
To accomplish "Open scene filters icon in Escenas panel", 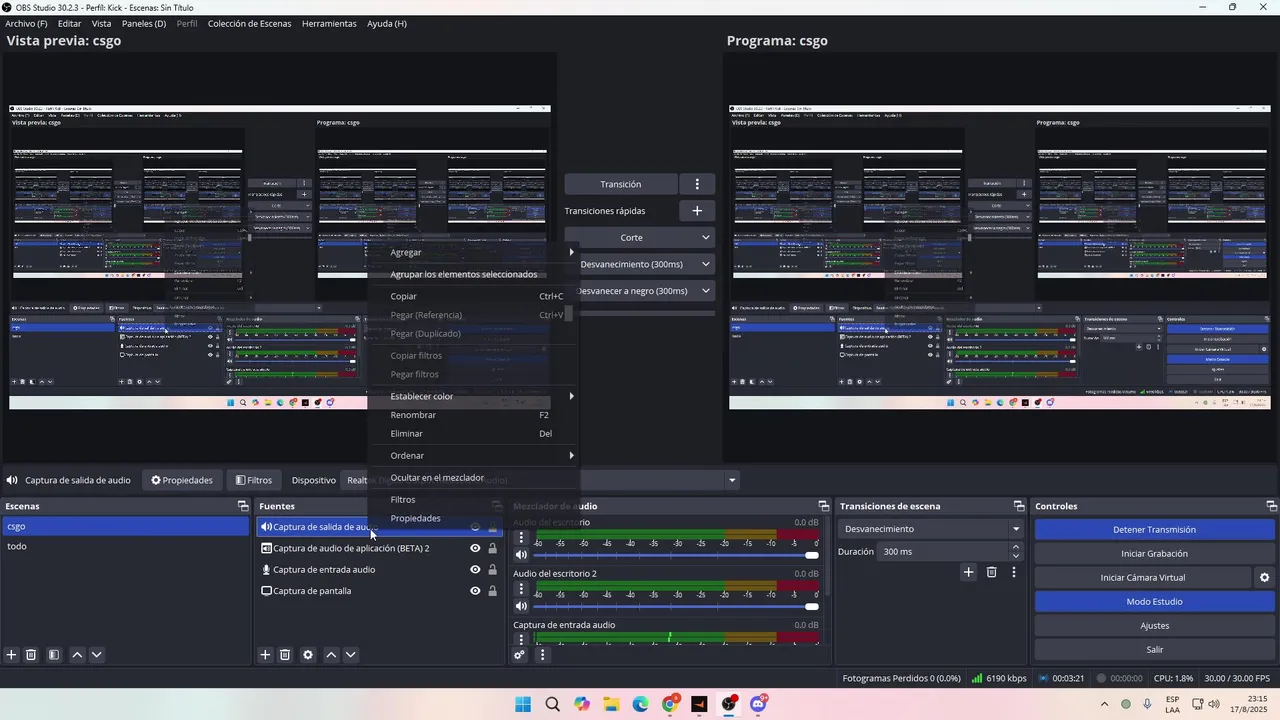I will [54, 655].
